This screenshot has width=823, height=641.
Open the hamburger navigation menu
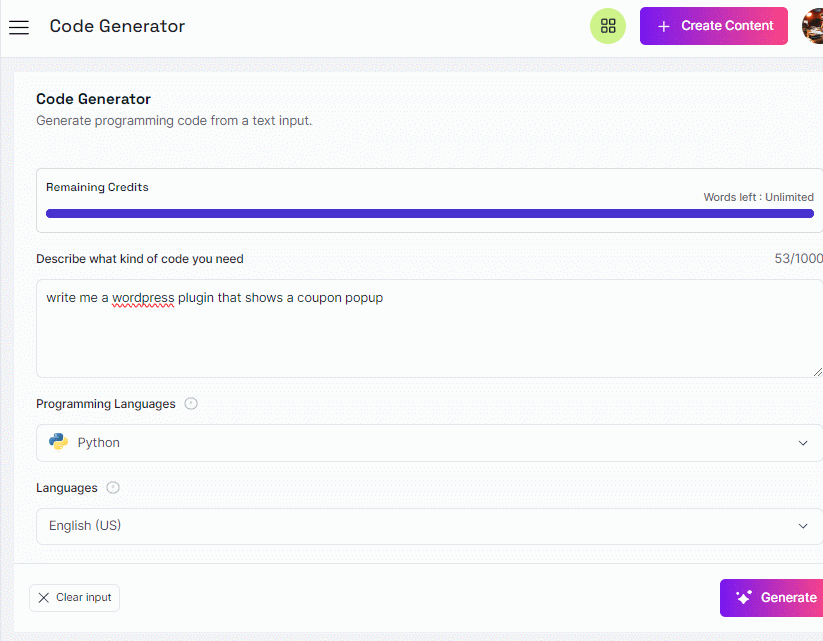(x=19, y=27)
